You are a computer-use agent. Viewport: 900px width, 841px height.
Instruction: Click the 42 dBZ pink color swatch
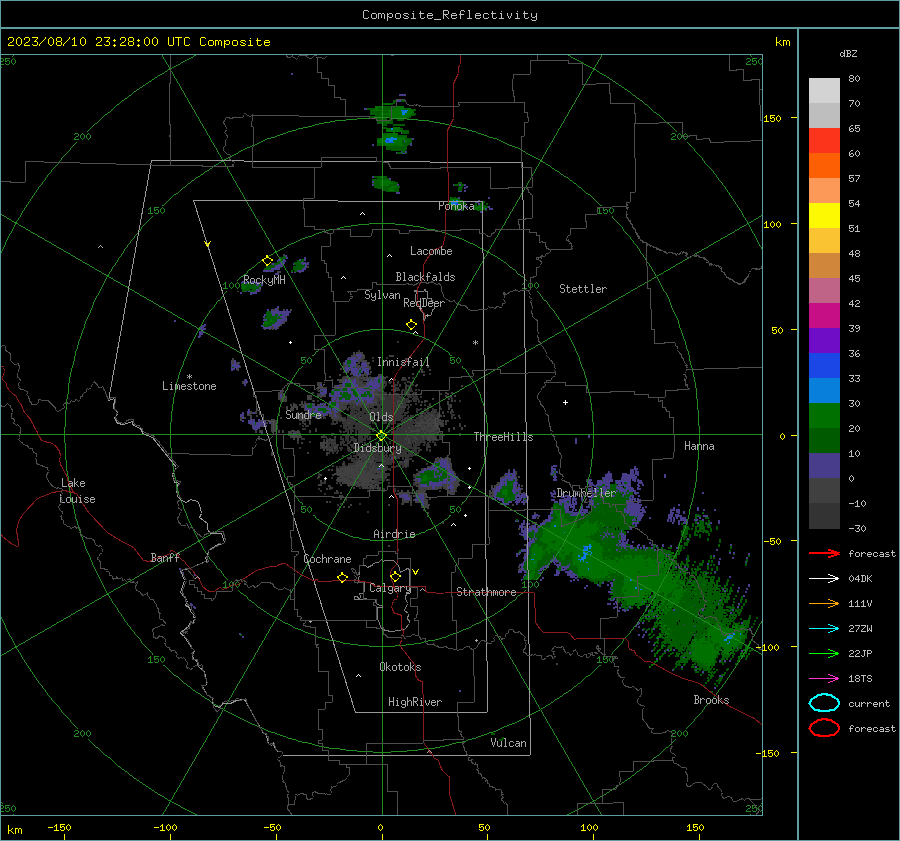coord(824,290)
